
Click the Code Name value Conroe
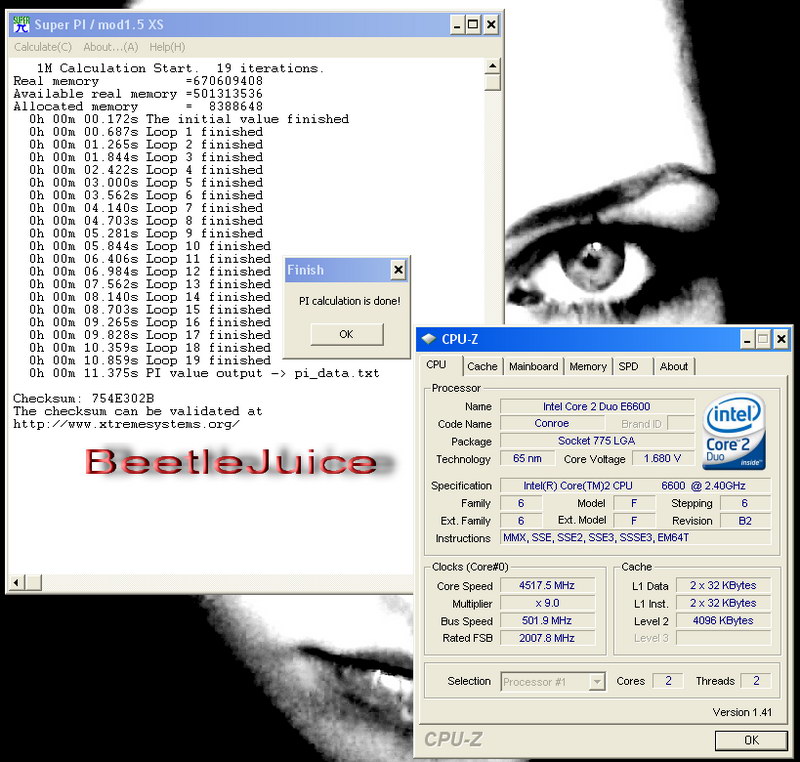pos(552,423)
